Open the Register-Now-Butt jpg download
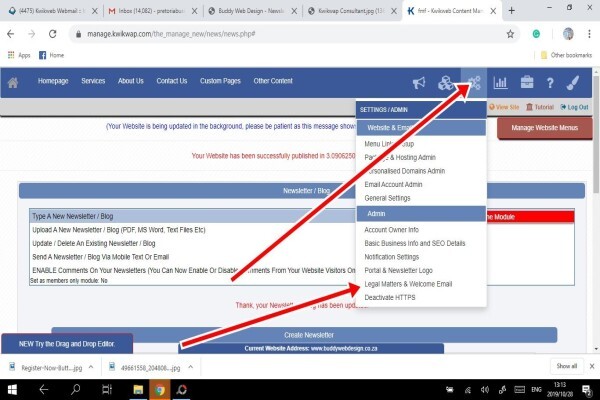This screenshot has width=600, height=400. coord(46,367)
